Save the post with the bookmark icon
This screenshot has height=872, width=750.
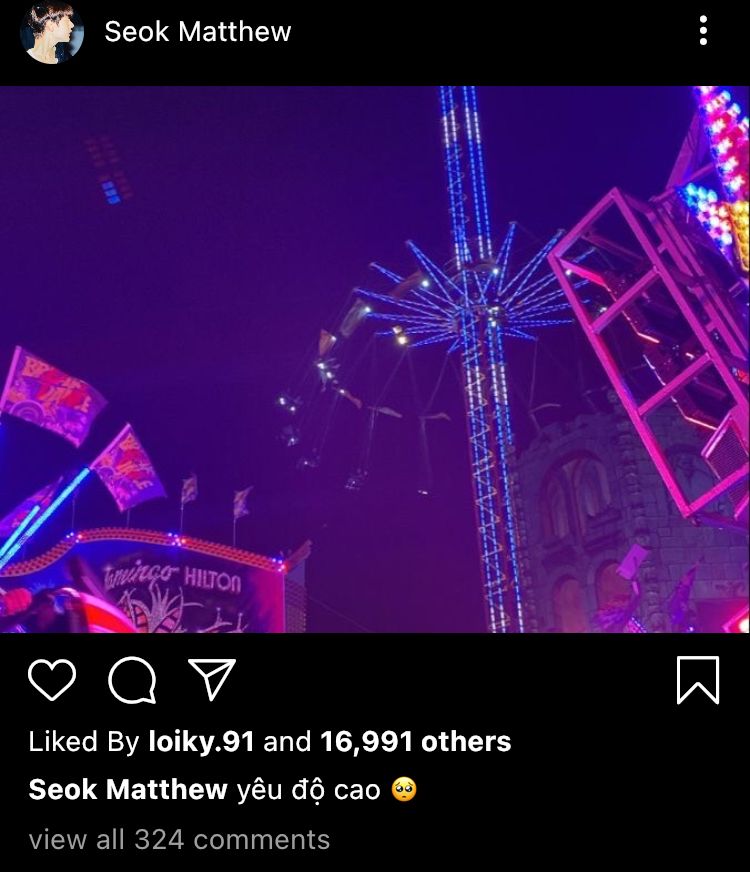click(697, 680)
